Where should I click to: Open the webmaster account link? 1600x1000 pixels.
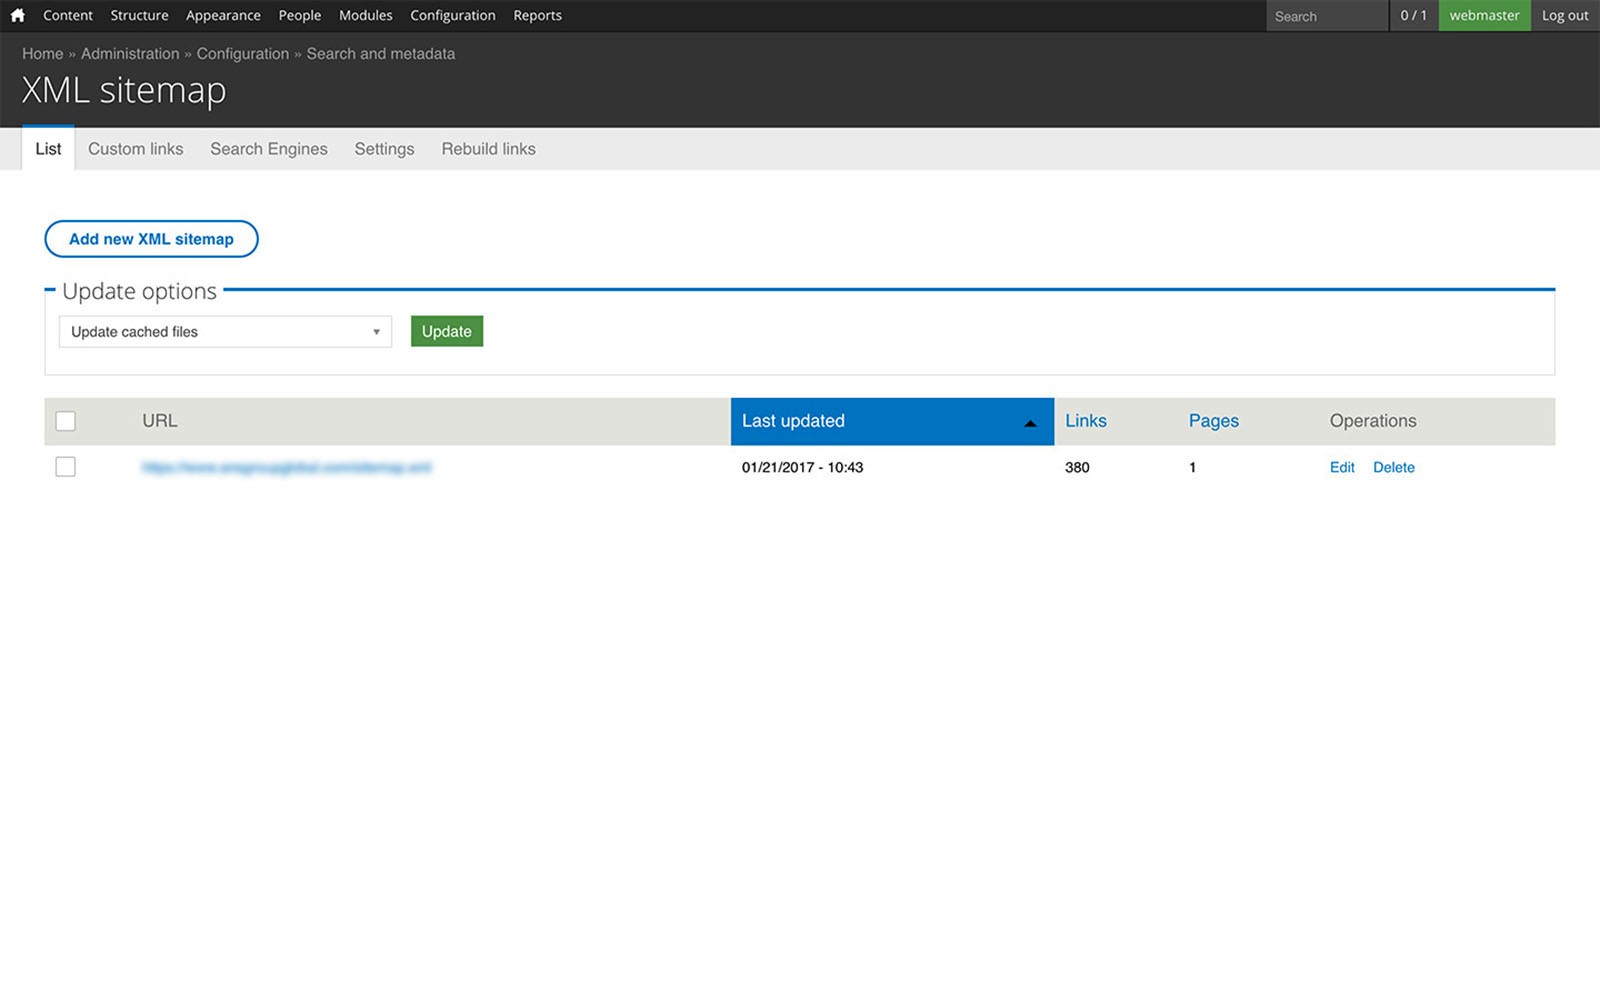pyautogui.click(x=1485, y=15)
